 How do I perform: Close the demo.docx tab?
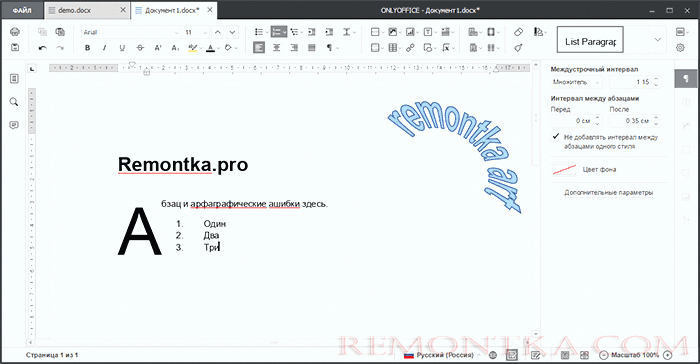(123, 10)
